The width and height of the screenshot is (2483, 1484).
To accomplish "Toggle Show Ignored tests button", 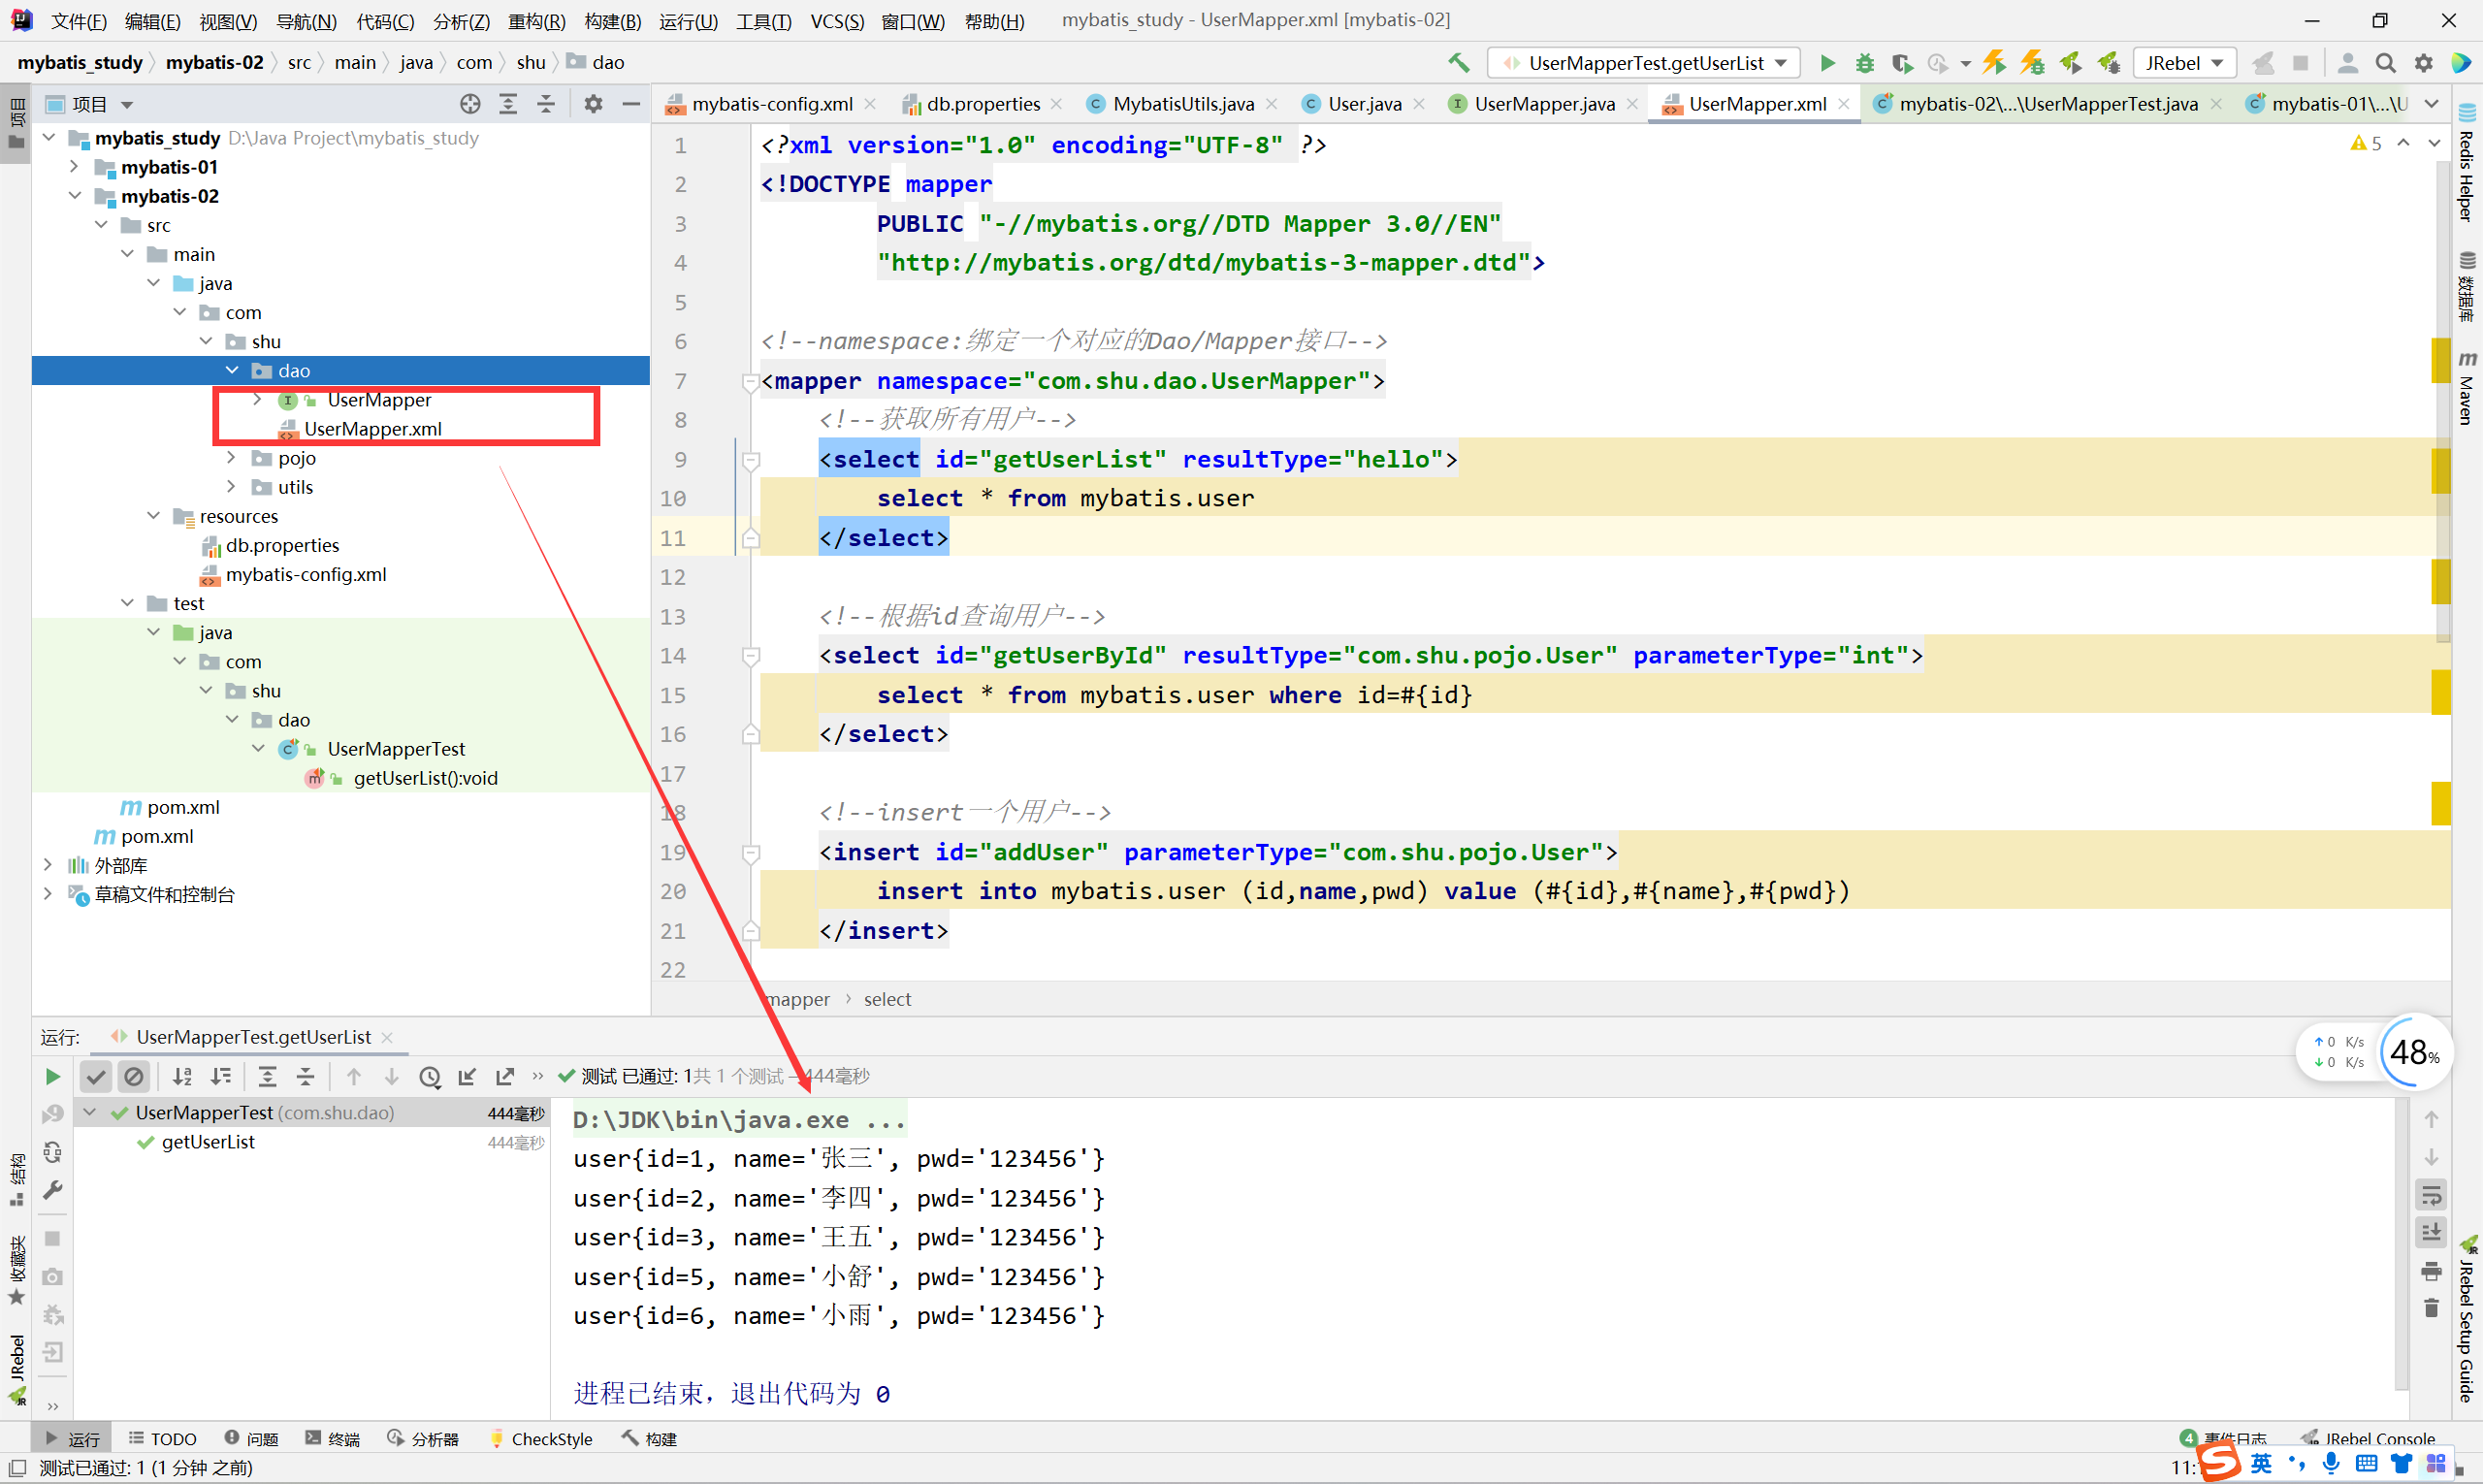I will pyautogui.click(x=133, y=1076).
